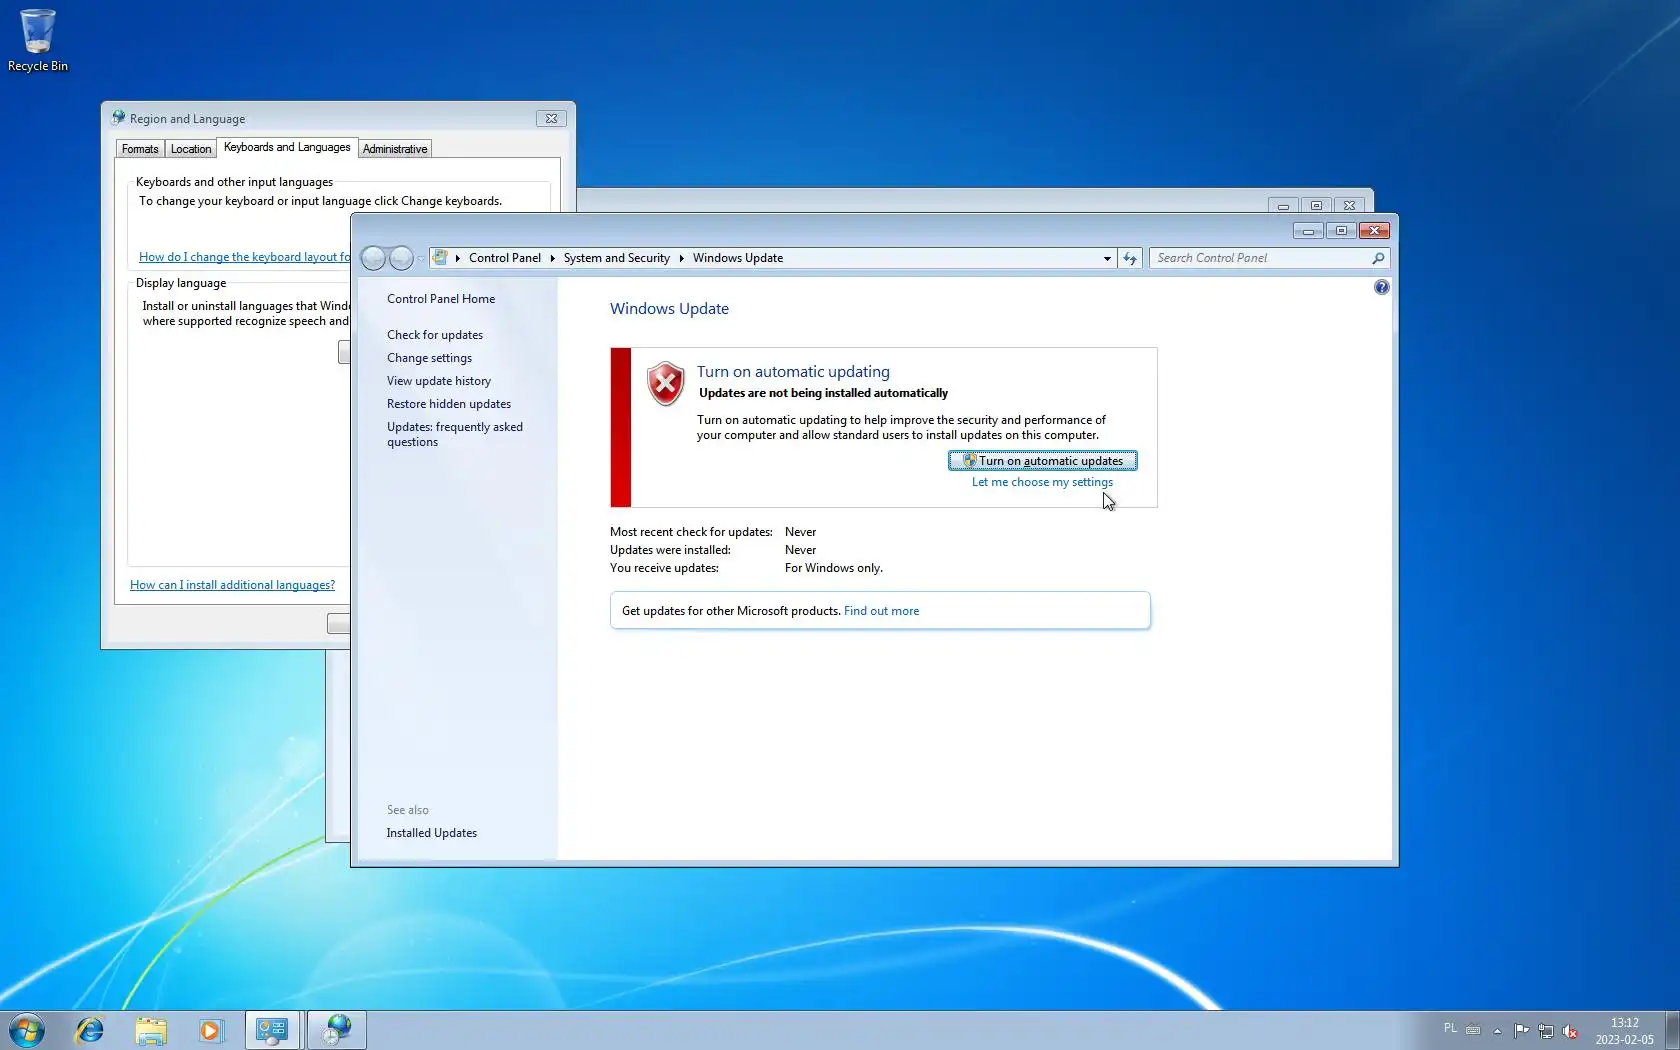
Task: Click Let me choose my settings link
Action: (1042, 482)
